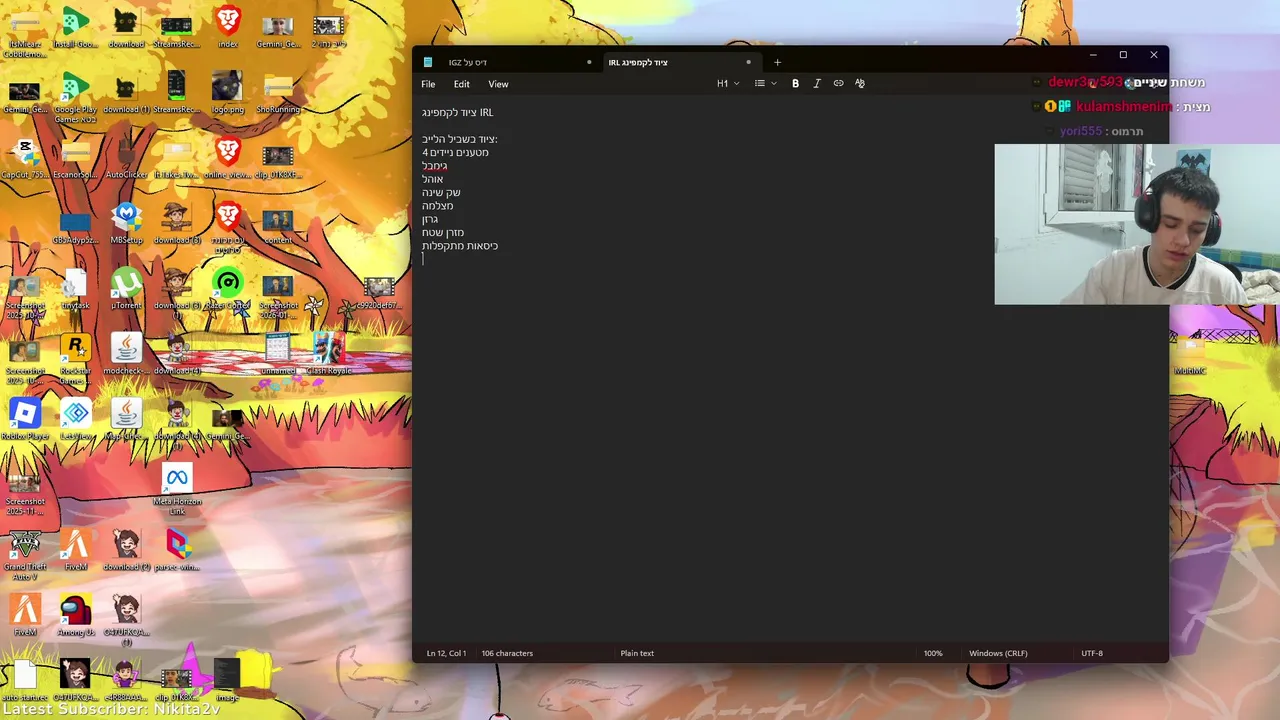
Task: Select the EscanorSol... folder icon
Action: 75,158
